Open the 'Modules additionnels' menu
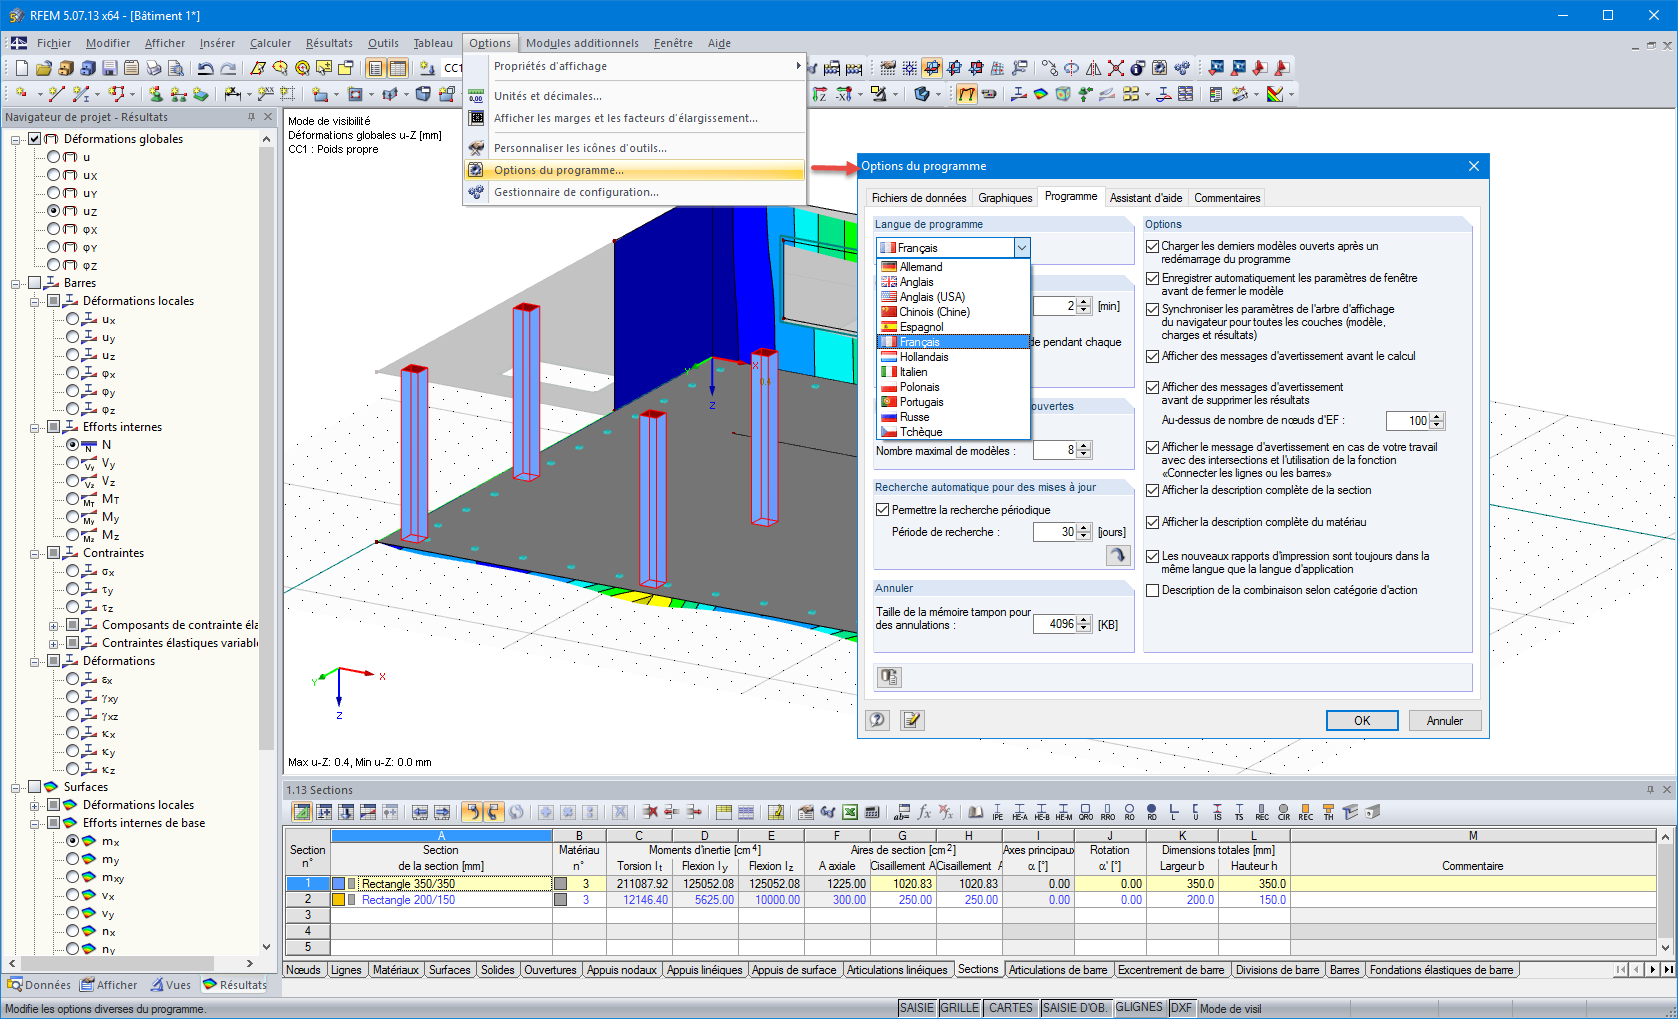The image size is (1678, 1019). pyautogui.click(x=582, y=43)
